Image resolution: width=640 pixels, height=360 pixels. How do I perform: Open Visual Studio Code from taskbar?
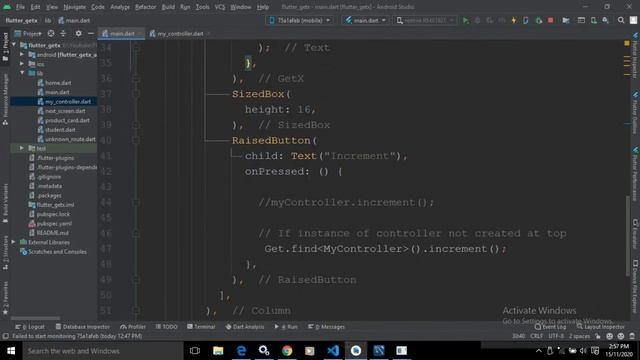point(333,351)
